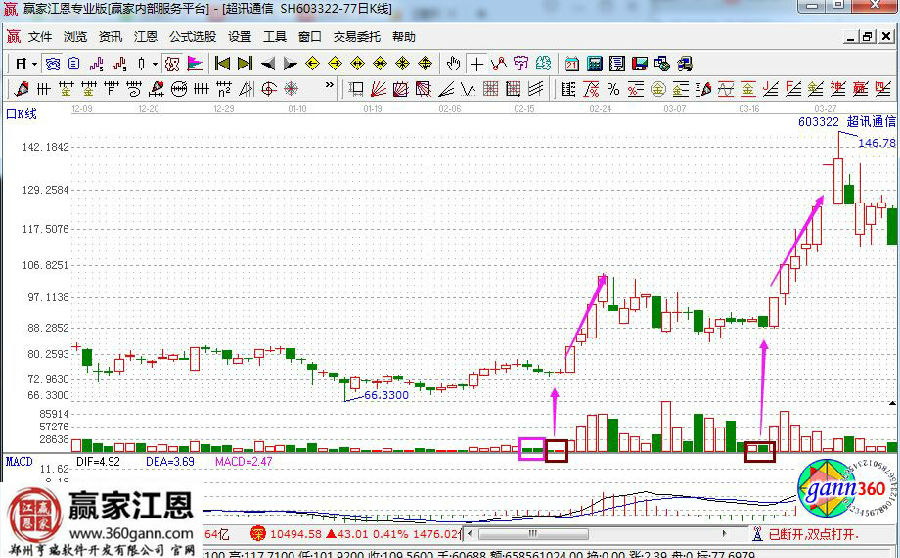Click the pink flag icon
This screenshot has height=558, width=900.
(x=194, y=63)
